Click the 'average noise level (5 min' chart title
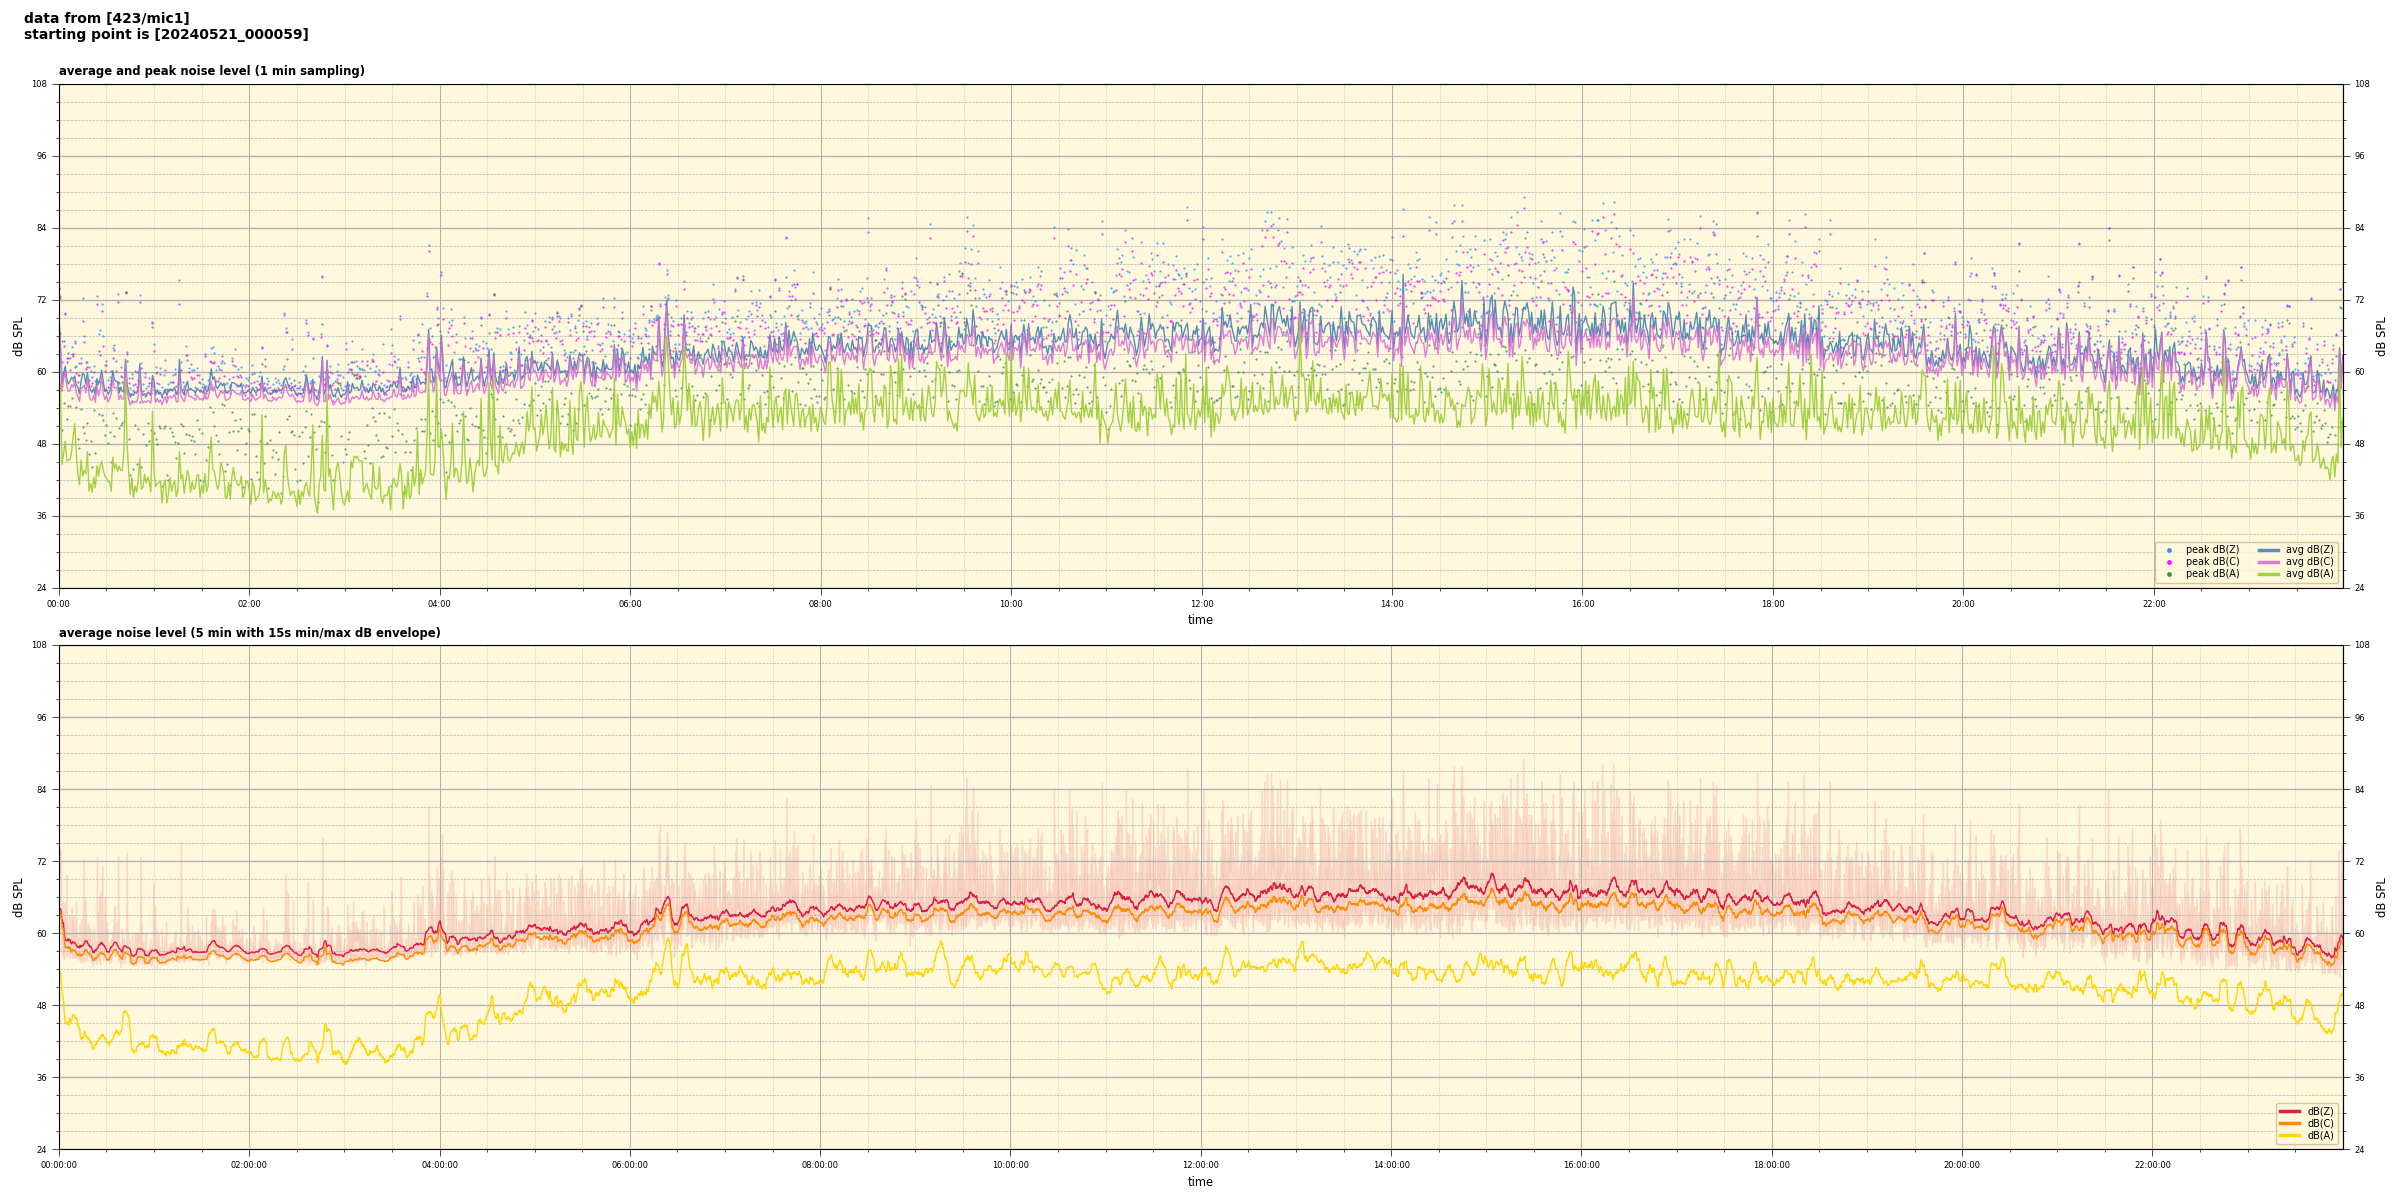 (x=249, y=633)
